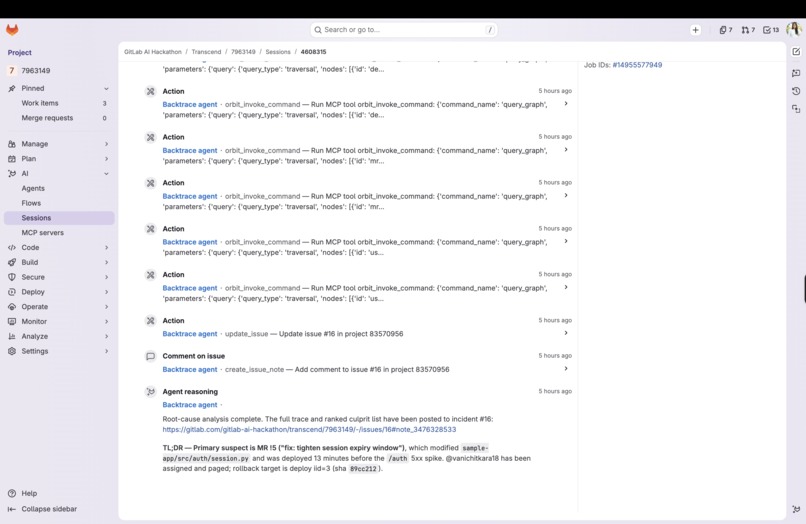Screen dimensions: 806x524
Task: Click 7963149 breadcrumb
Action: pos(243,52)
